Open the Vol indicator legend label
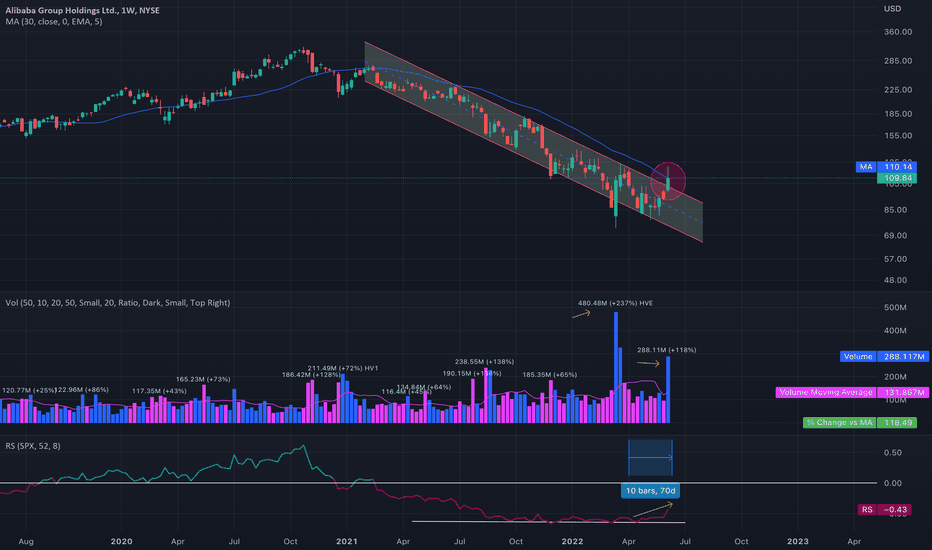 (x=118, y=303)
